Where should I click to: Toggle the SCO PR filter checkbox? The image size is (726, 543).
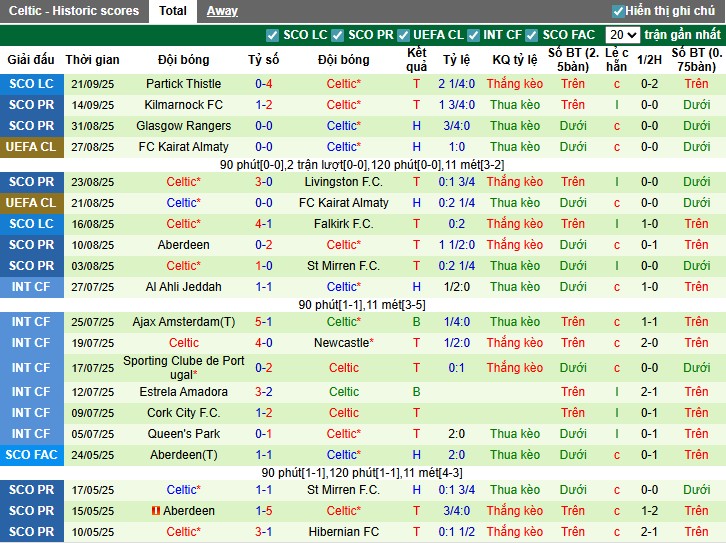tap(338, 35)
